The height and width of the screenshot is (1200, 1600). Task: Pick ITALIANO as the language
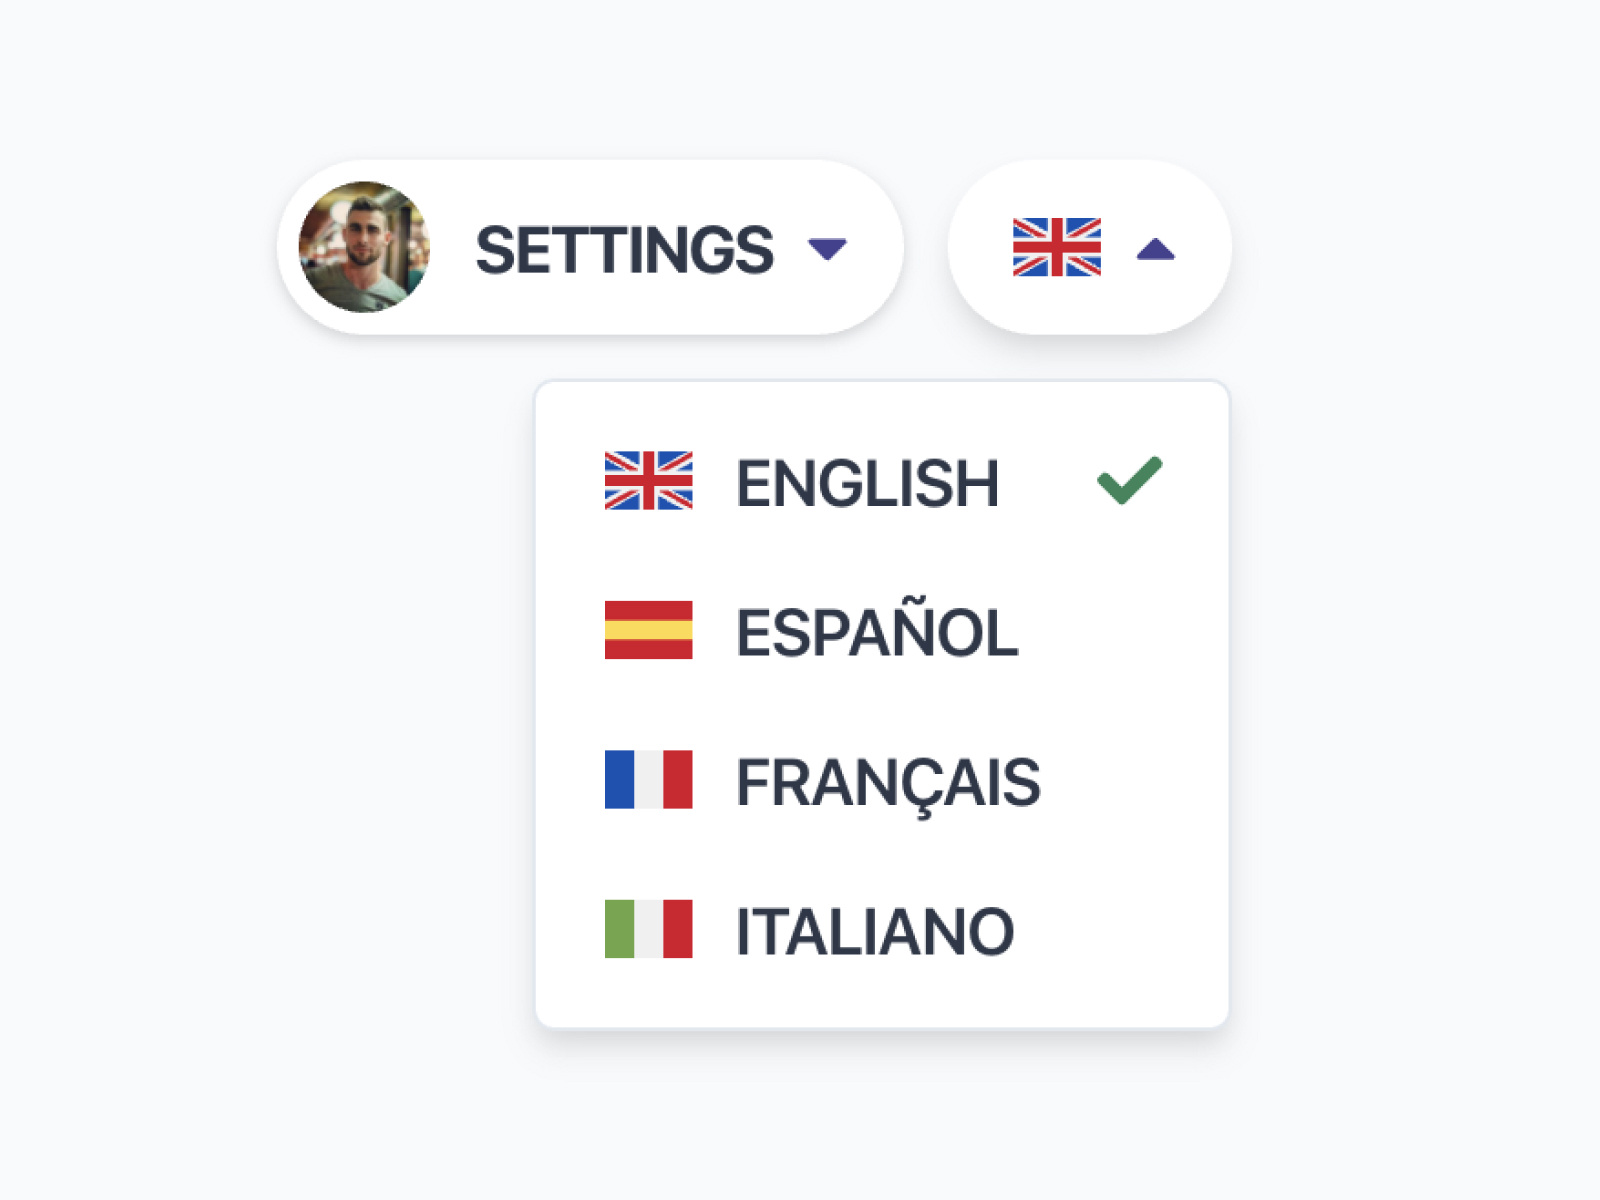tap(875, 932)
